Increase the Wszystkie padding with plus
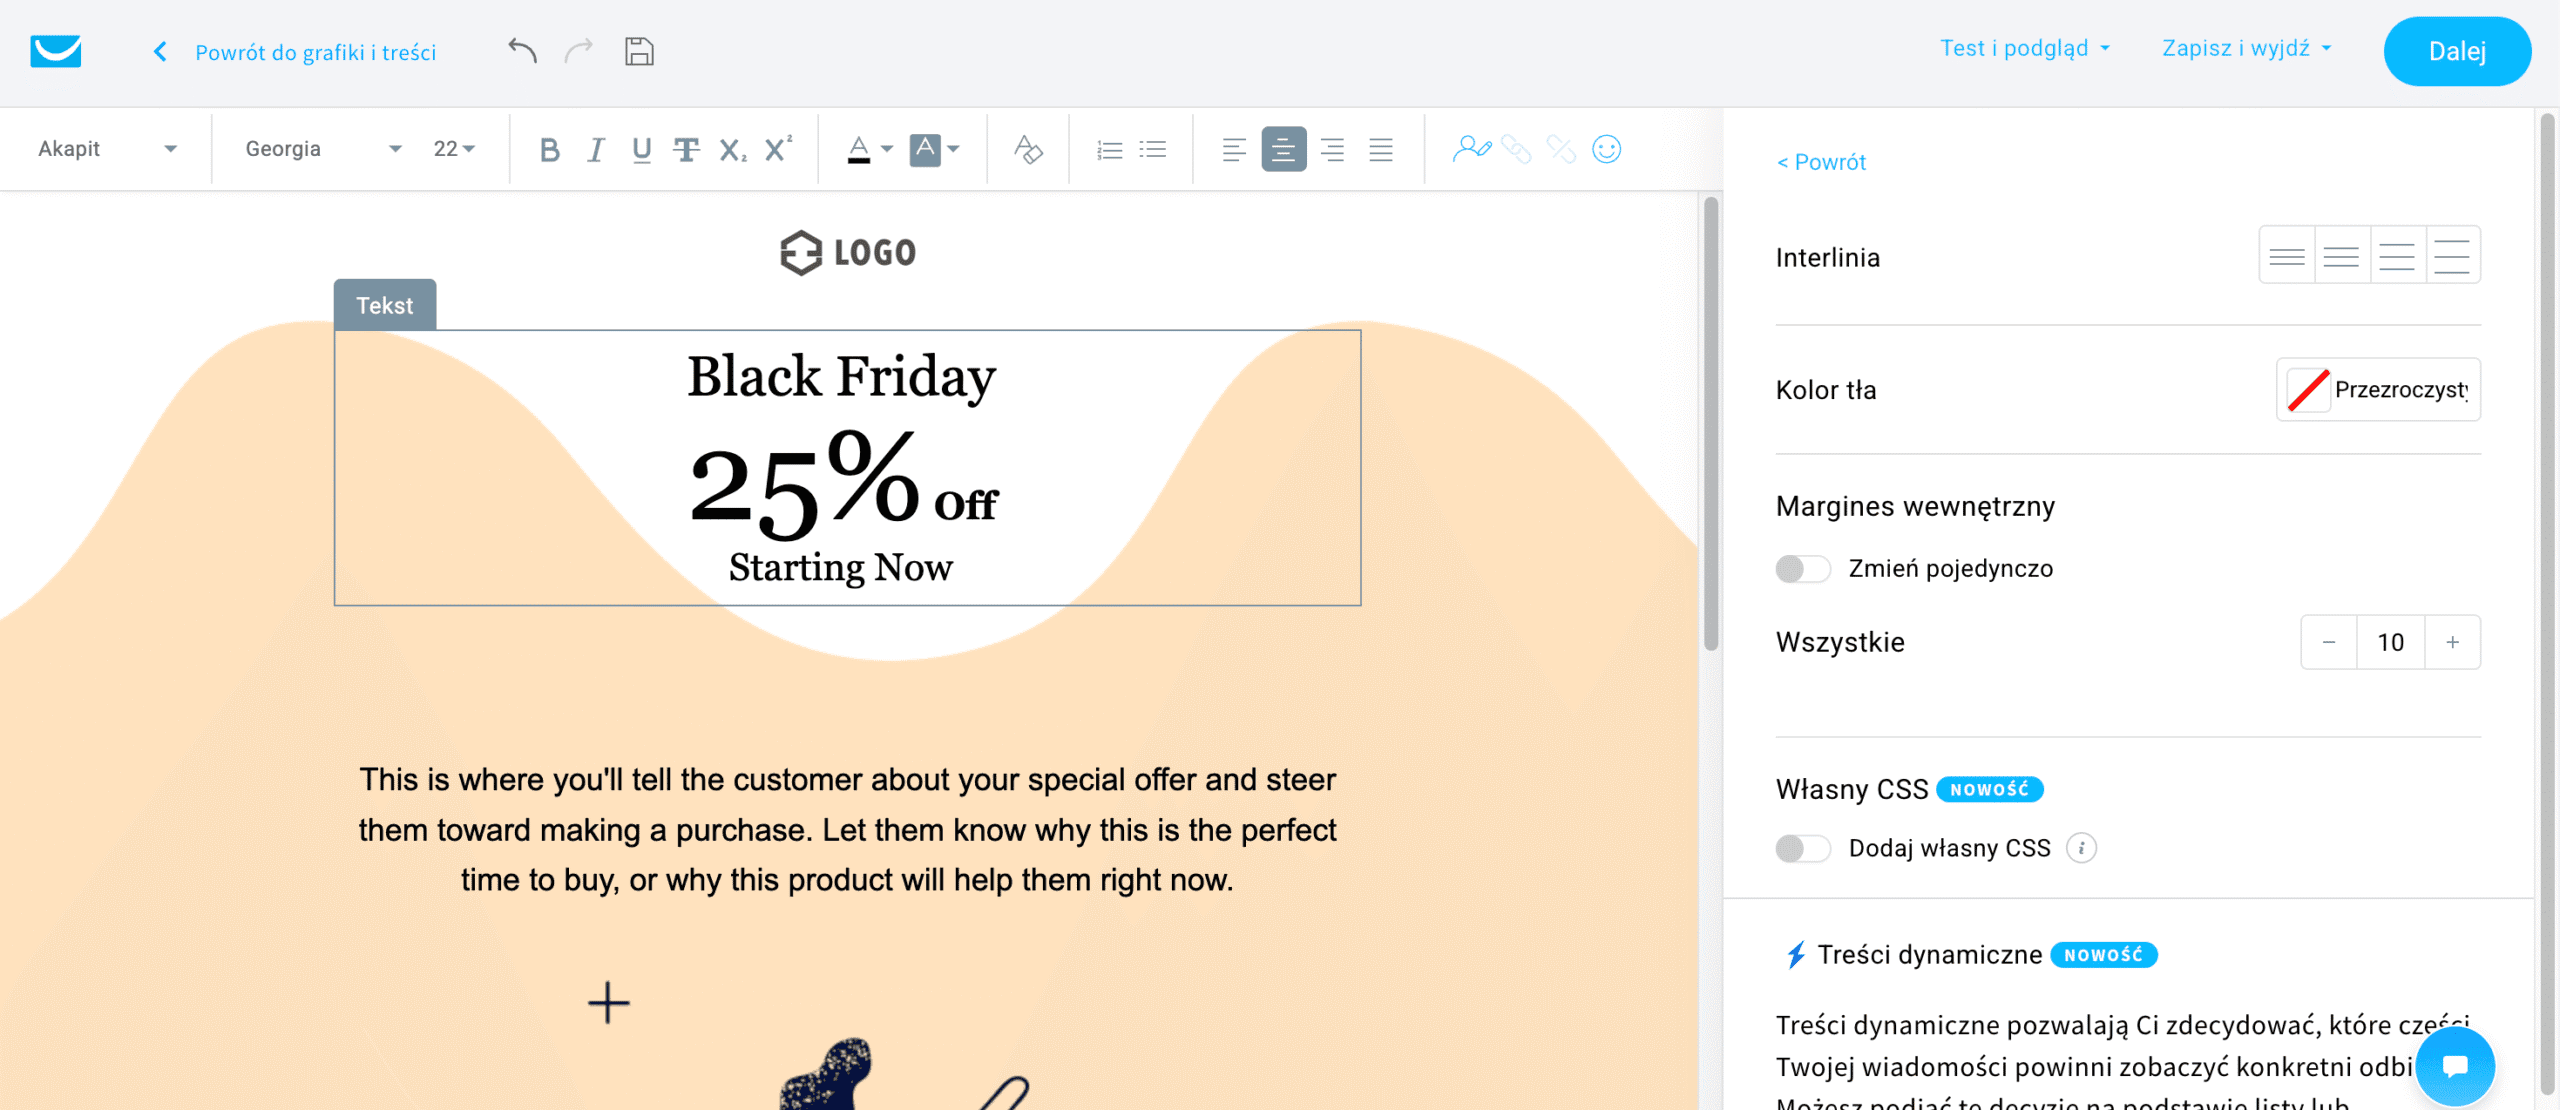Viewport: 2560px width, 1110px height. click(2452, 643)
